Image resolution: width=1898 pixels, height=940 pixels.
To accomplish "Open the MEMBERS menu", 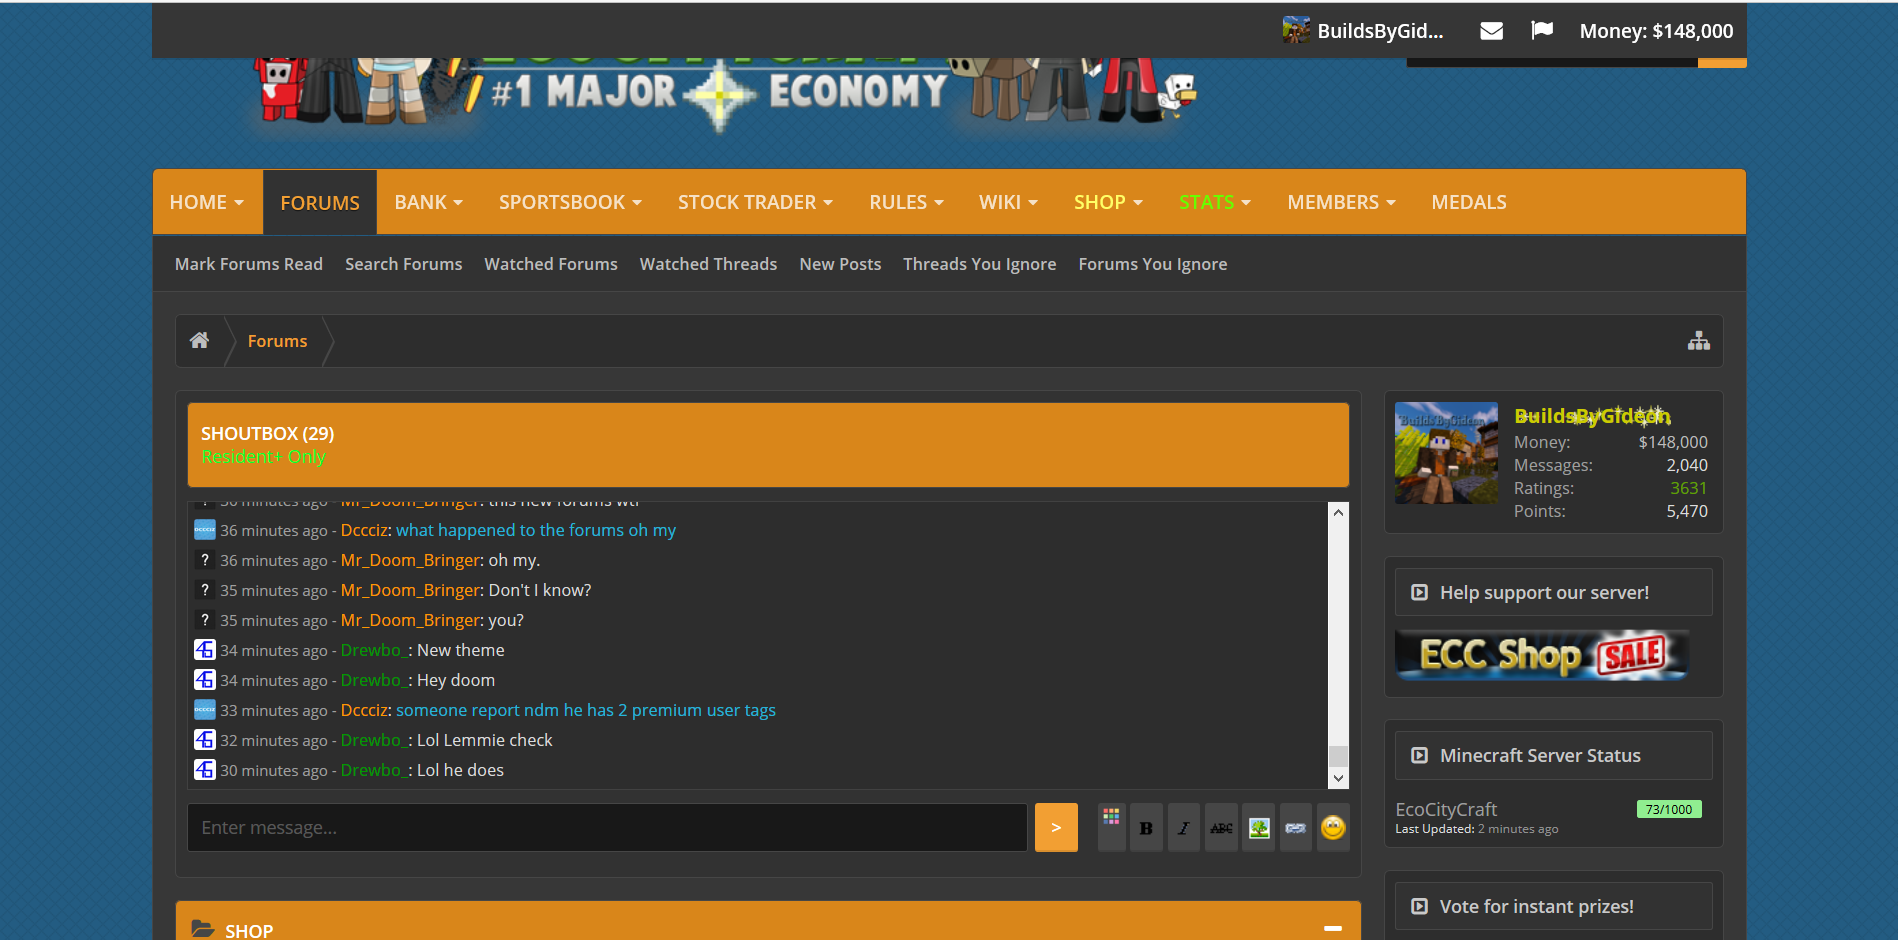I will [1341, 202].
